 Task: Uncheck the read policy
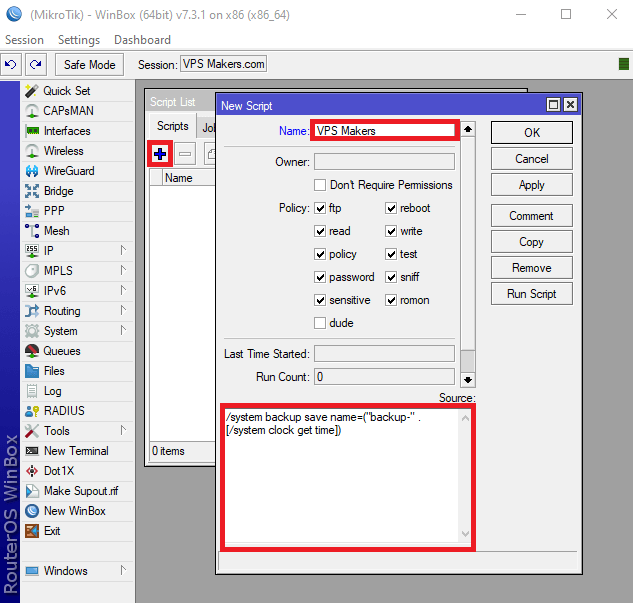[320, 231]
